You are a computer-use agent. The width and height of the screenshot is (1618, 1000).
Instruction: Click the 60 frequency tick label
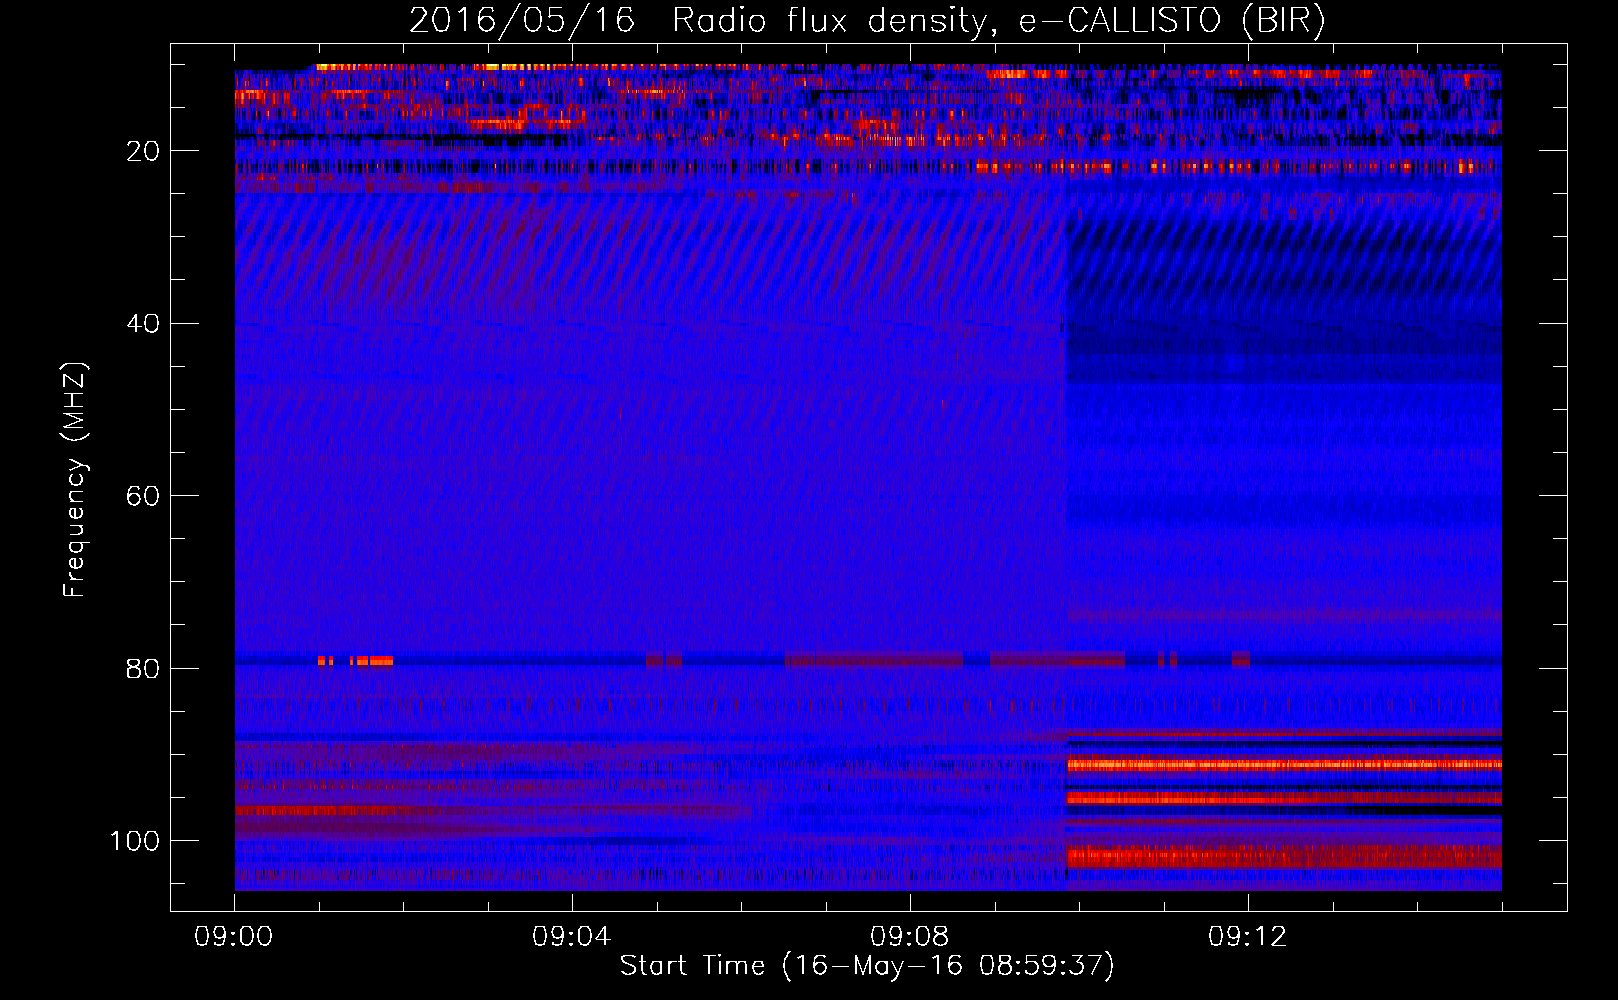[x=143, y=496]
